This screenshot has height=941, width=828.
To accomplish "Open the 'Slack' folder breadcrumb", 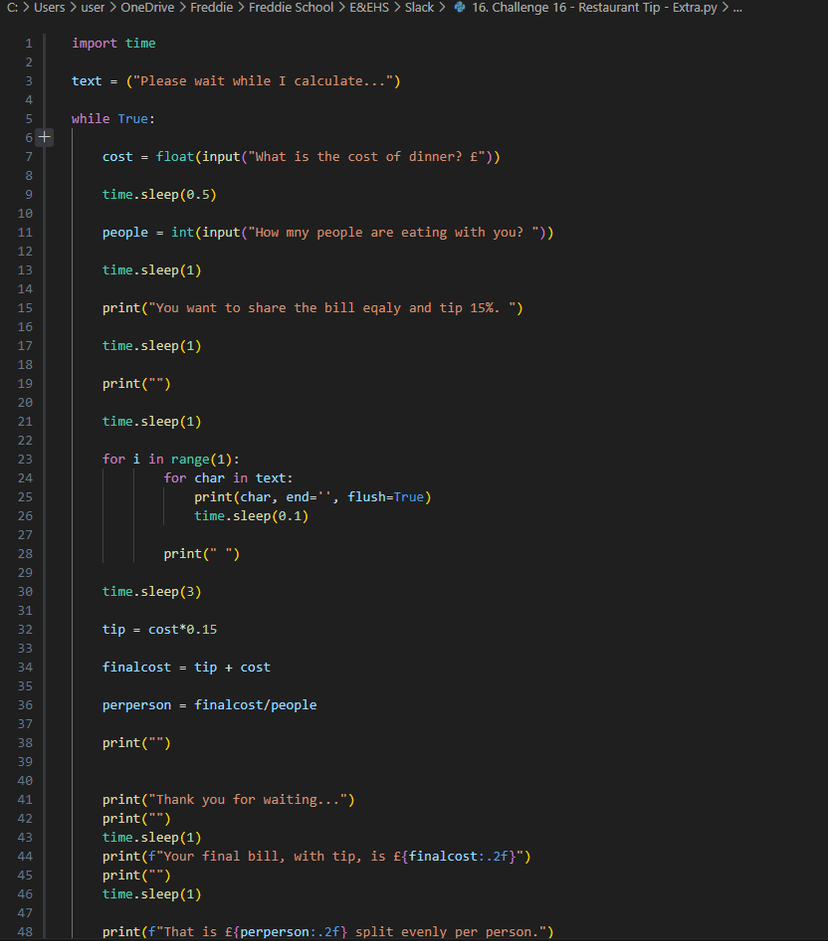I will point(419,8).
